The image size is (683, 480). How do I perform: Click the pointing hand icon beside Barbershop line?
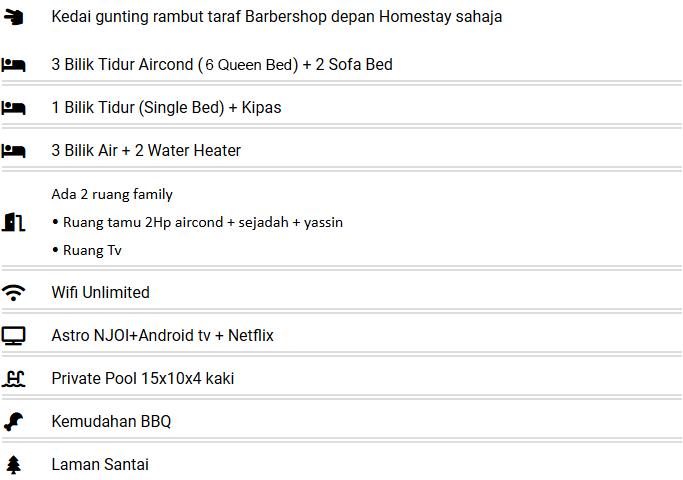point(13,17)
